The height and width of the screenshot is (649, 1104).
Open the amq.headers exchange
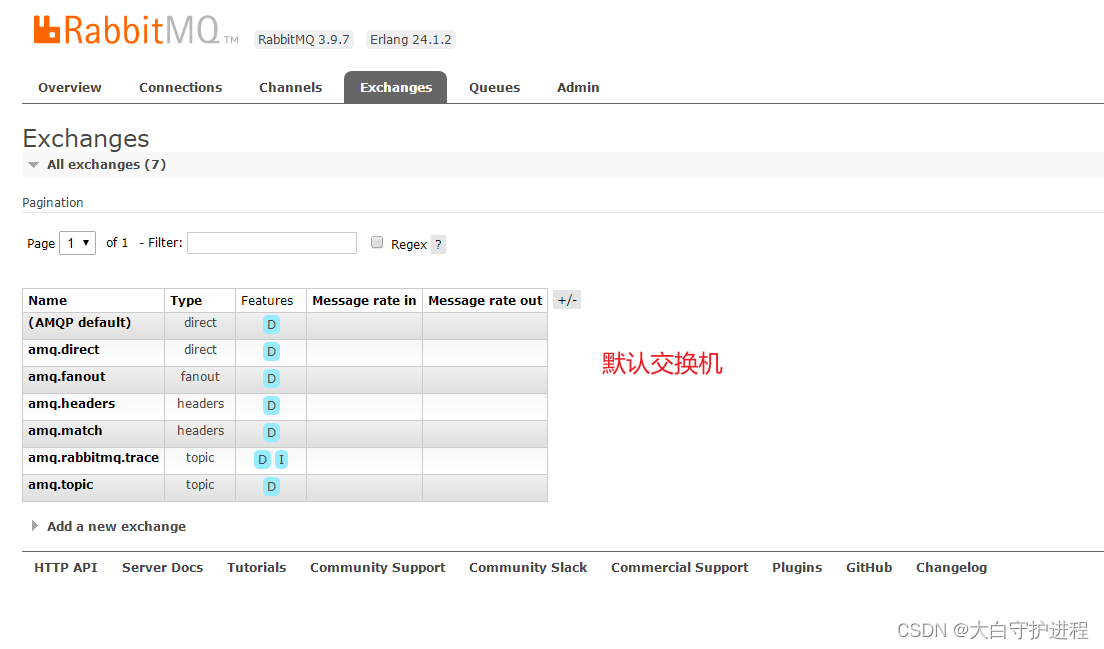(x=71, y=403)
